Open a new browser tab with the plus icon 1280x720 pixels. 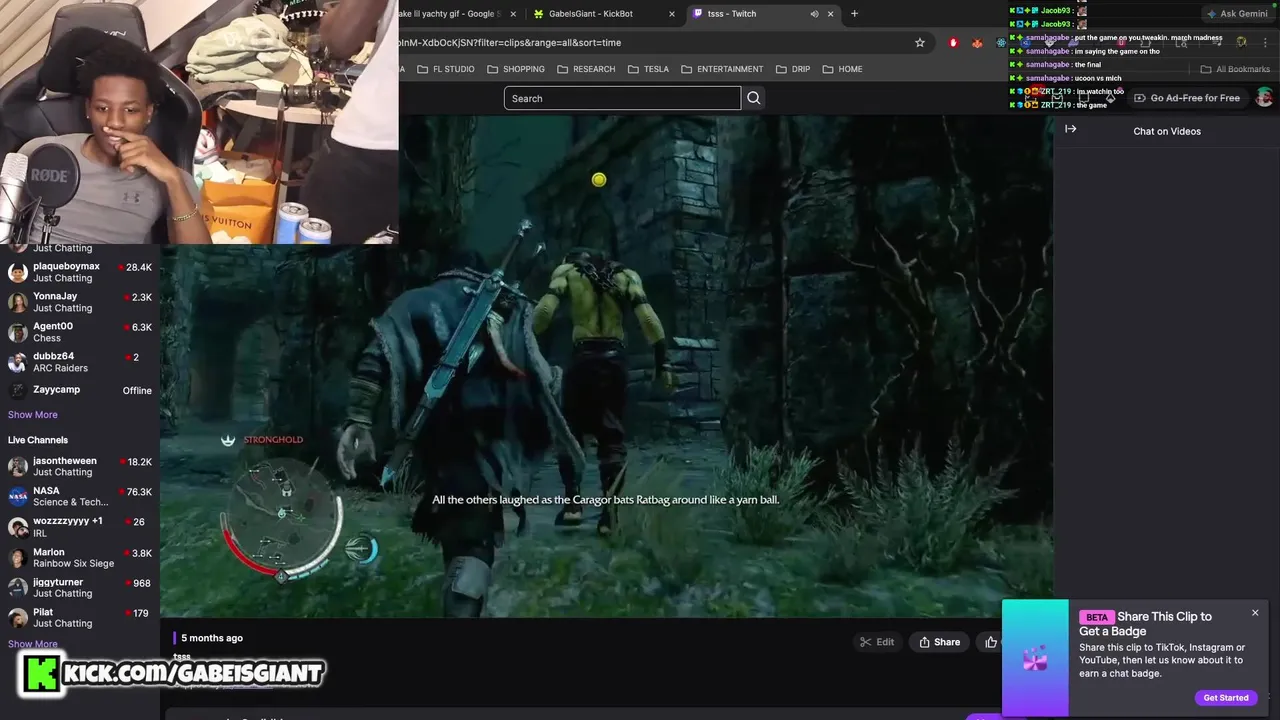click(854, 14)
